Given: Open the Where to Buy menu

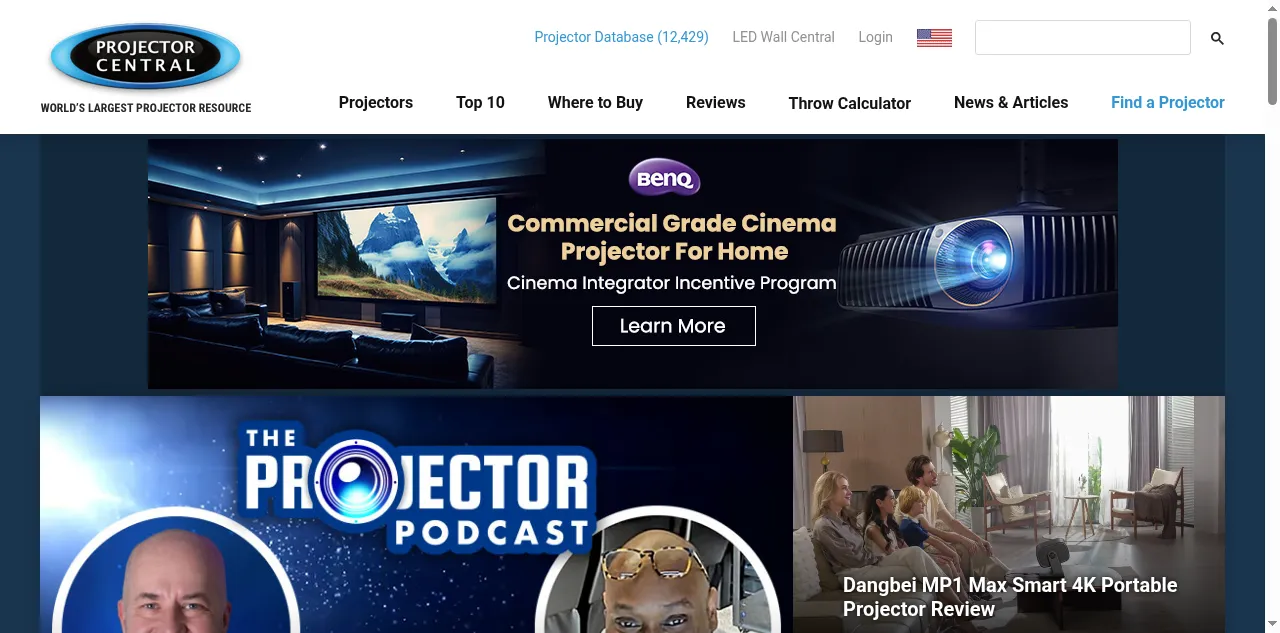Looking at the screenshot, I should 595,102.
